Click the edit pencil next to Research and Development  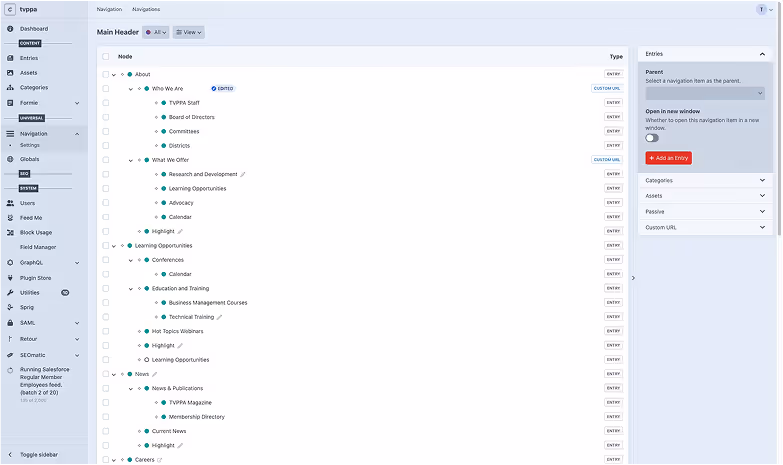[243, 174]
